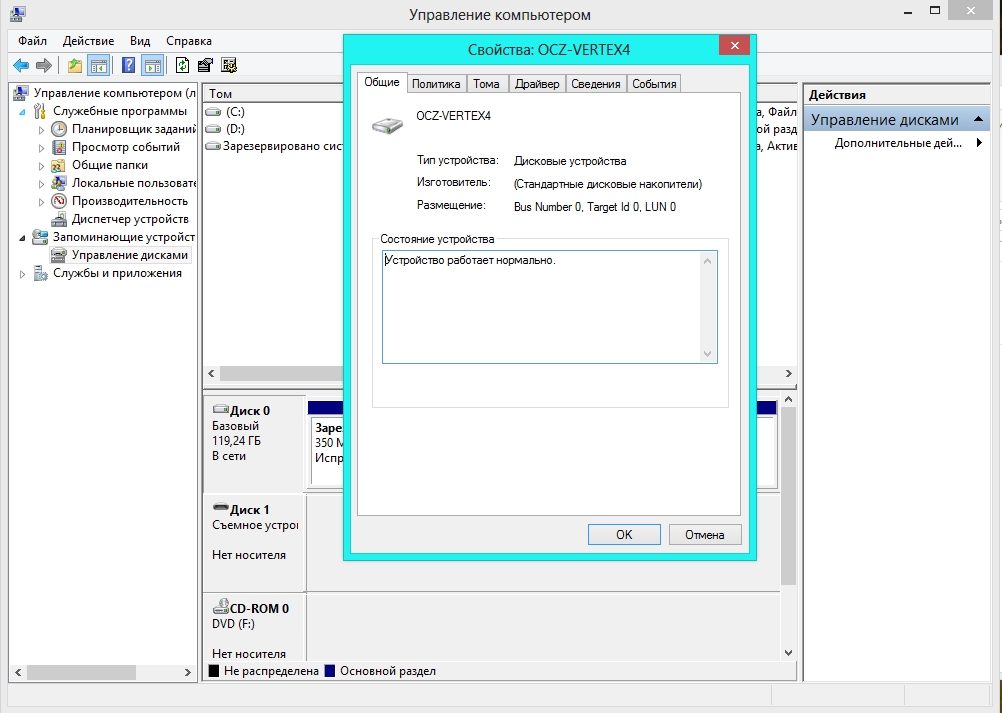Viewport: 1002px width, 713px height.
Task: Toggle the show/hide console tree button
Action: tap(99, 66)
